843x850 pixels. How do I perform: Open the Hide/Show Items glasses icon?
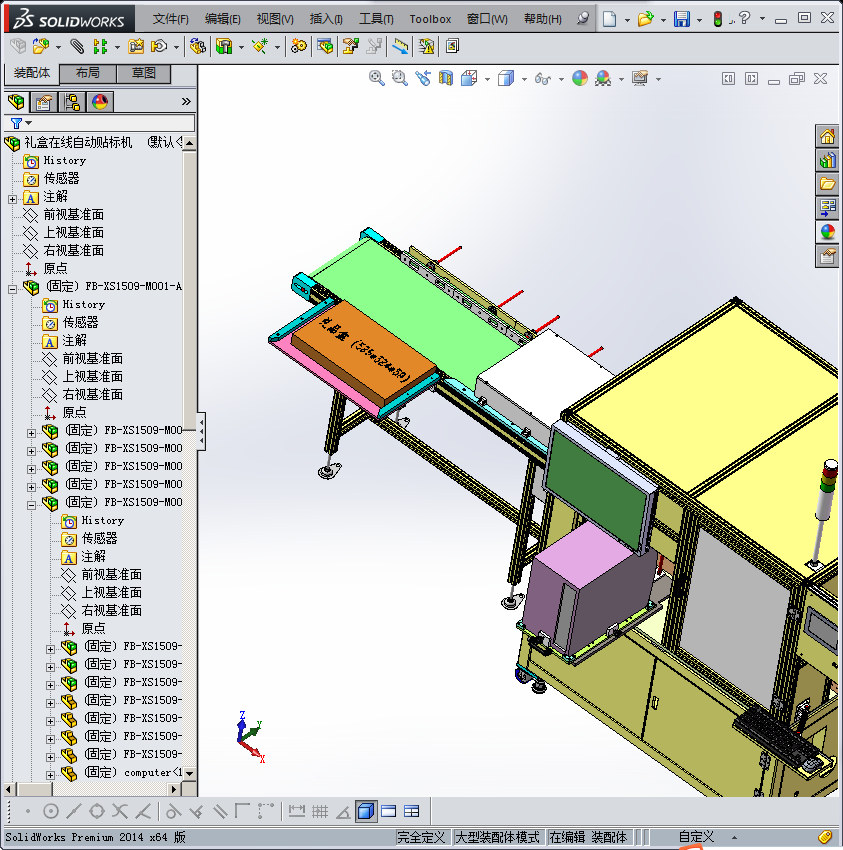(543, 79)
